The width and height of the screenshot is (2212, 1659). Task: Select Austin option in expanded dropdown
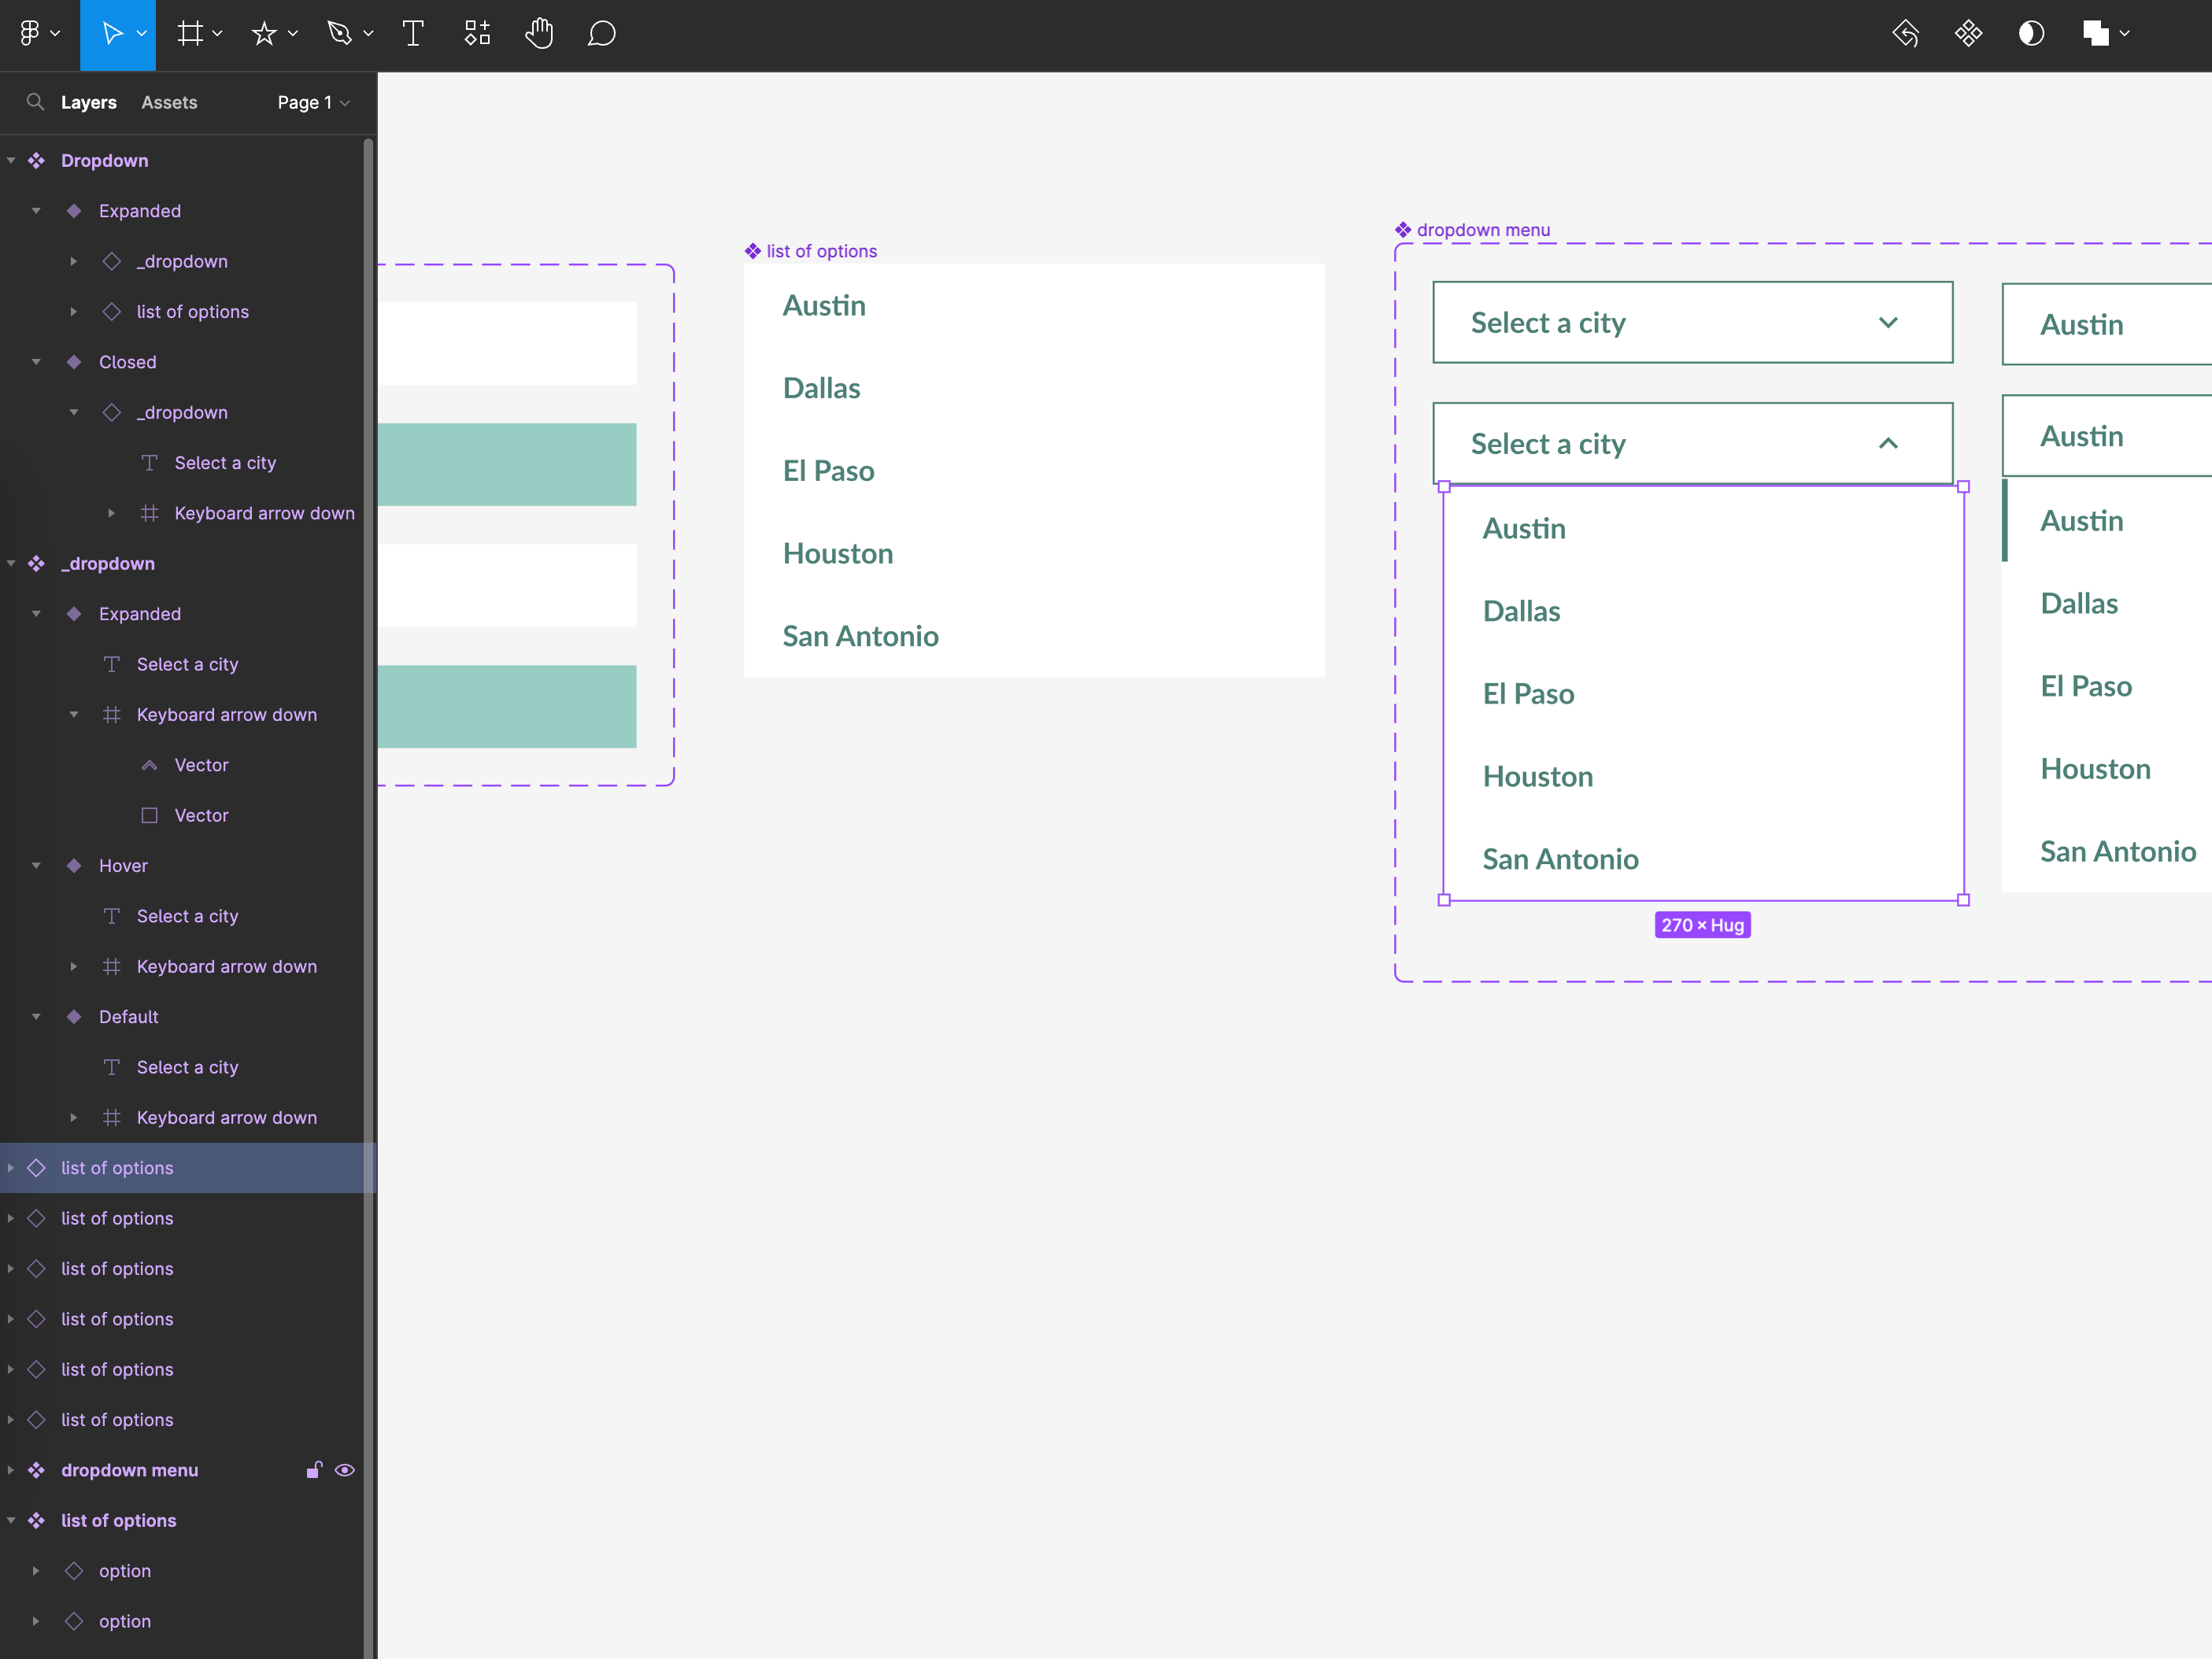tap(1523, 527)
